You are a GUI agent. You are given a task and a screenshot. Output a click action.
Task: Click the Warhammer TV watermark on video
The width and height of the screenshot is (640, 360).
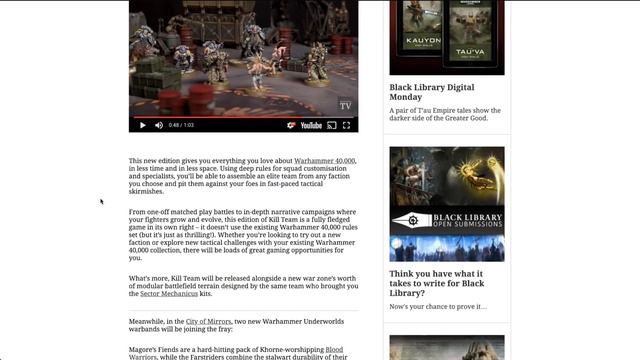click(x=345, y=104)
